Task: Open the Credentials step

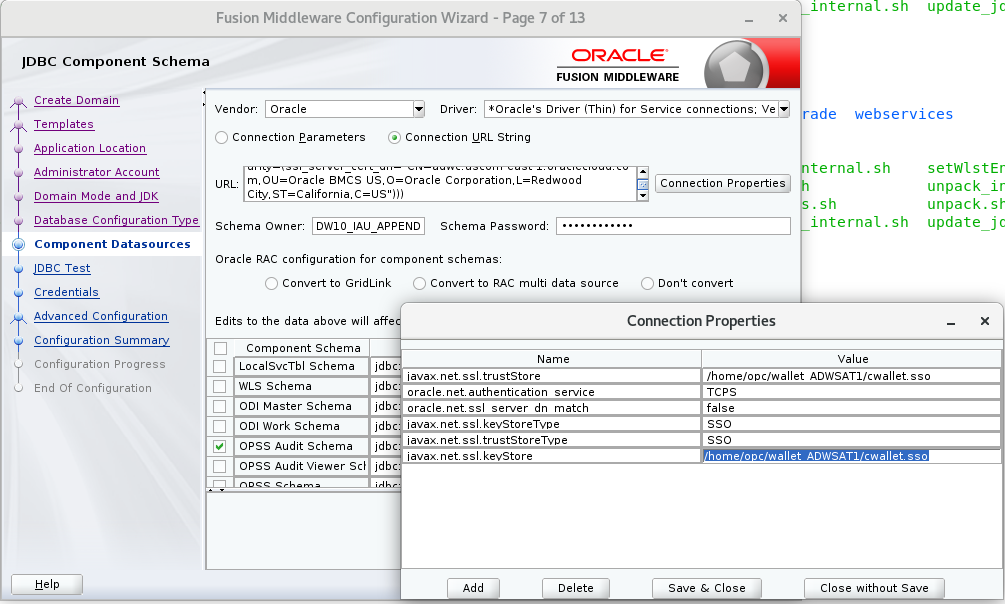Action: [66, 292]
